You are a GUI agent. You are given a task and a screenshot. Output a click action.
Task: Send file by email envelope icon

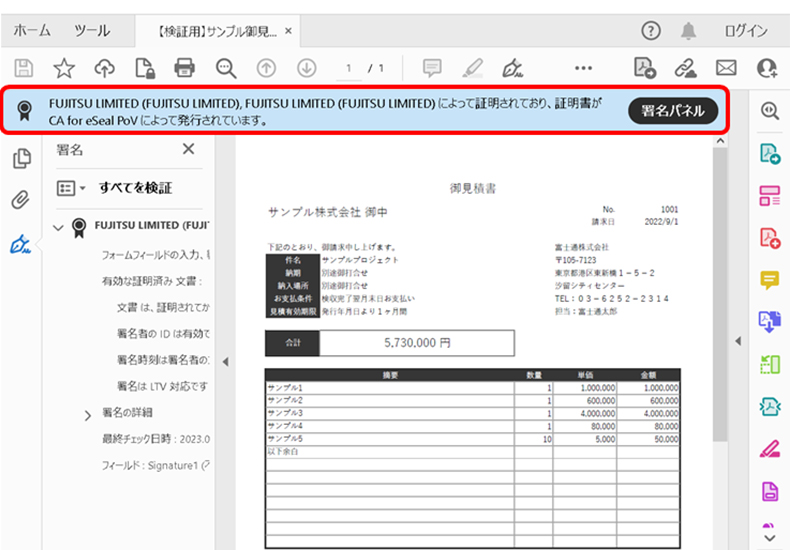pos(726,68)
